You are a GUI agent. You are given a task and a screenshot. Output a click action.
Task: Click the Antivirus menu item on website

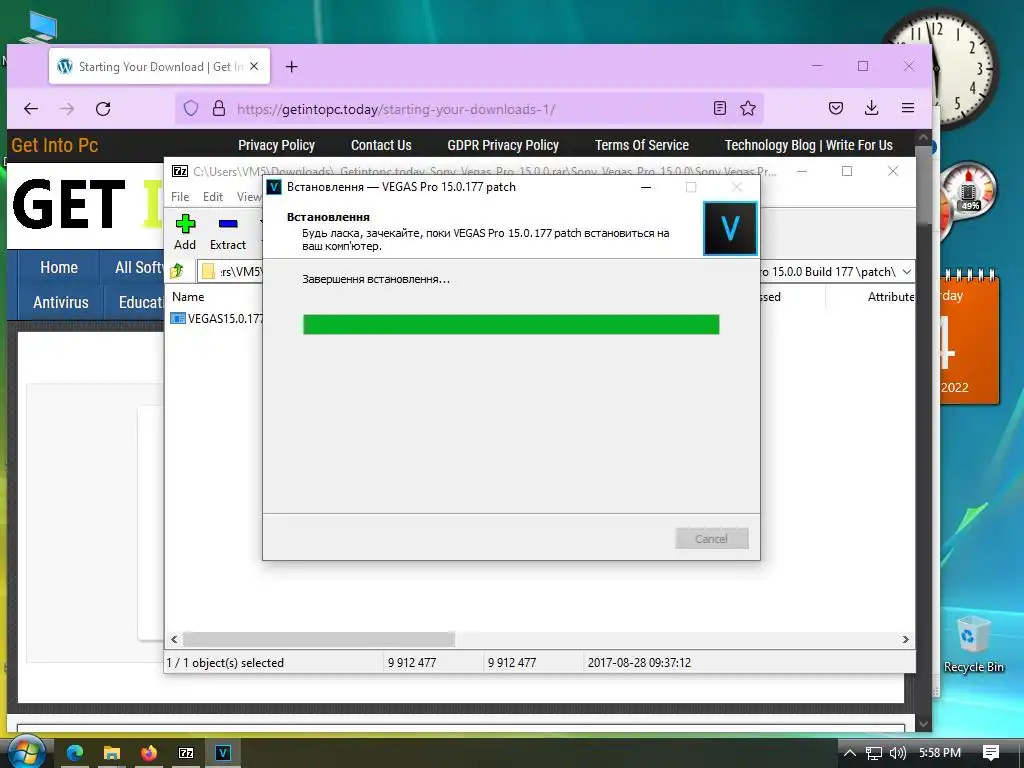tap(61, 302)
